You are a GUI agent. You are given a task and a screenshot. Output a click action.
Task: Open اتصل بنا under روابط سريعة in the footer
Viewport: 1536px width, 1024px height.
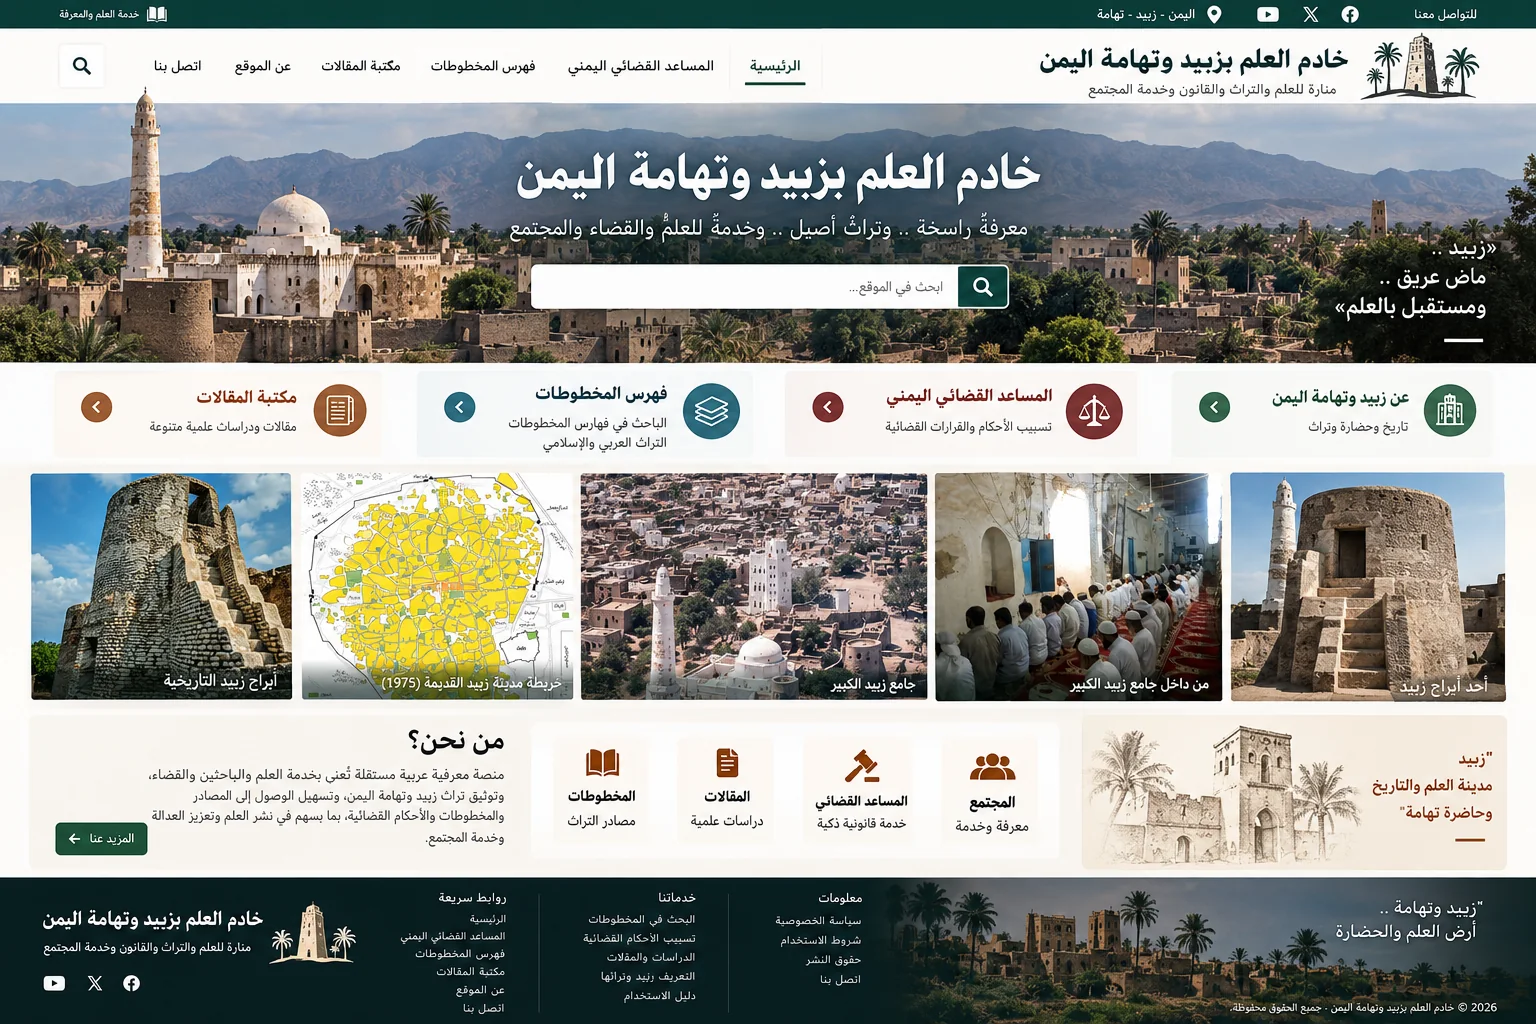(x=484, y=1008)
